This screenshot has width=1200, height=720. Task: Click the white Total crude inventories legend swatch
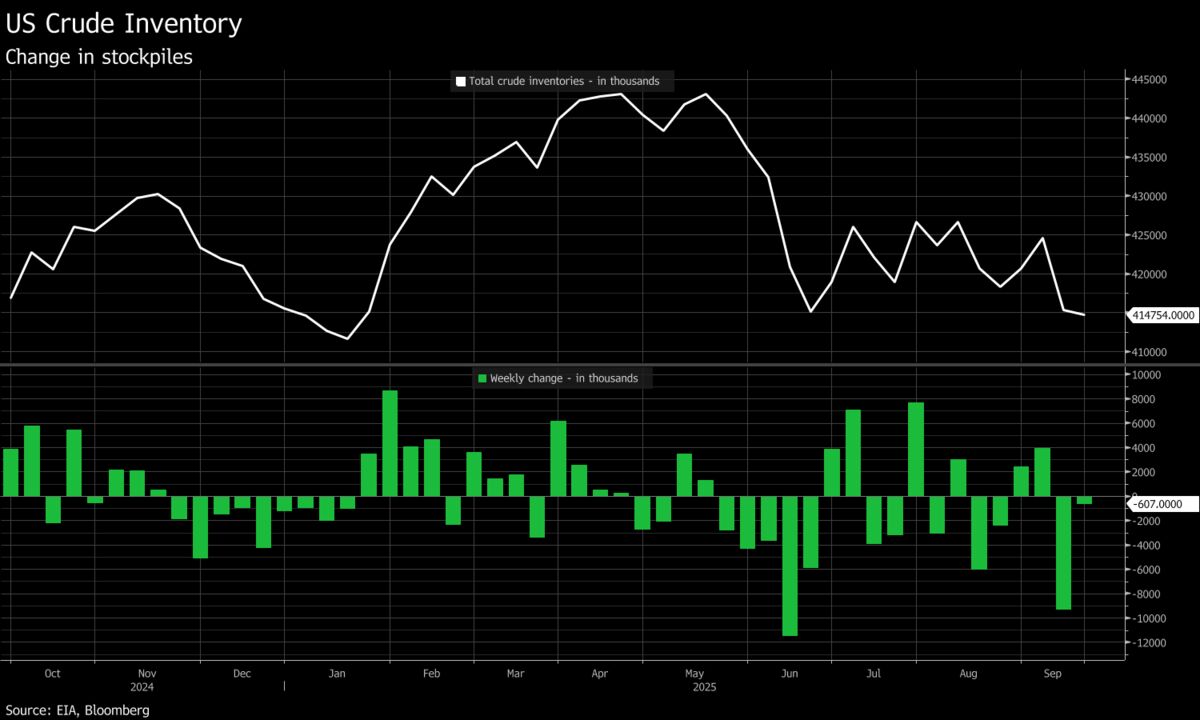[460, 81]
